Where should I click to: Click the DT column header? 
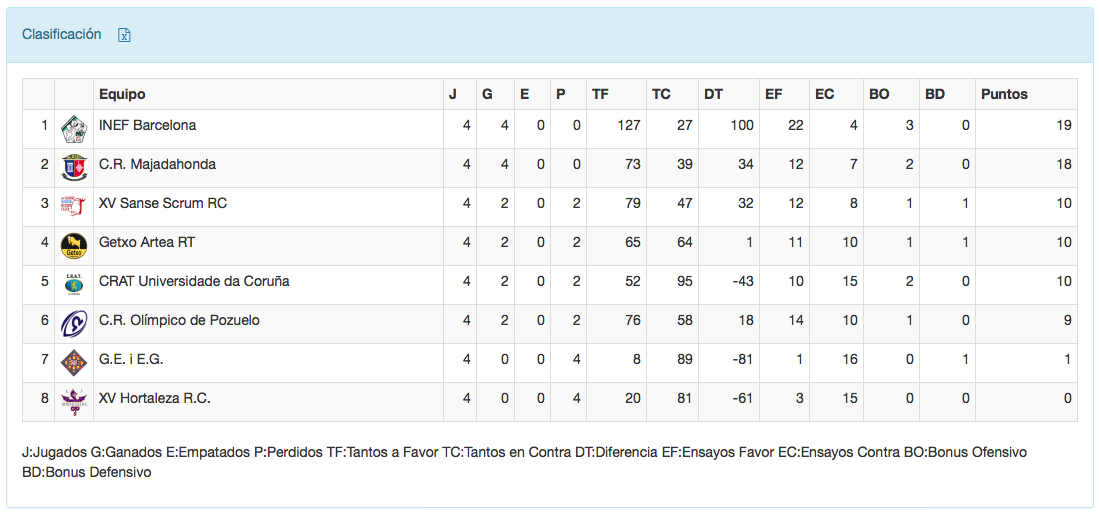click(x=713, y=94)
